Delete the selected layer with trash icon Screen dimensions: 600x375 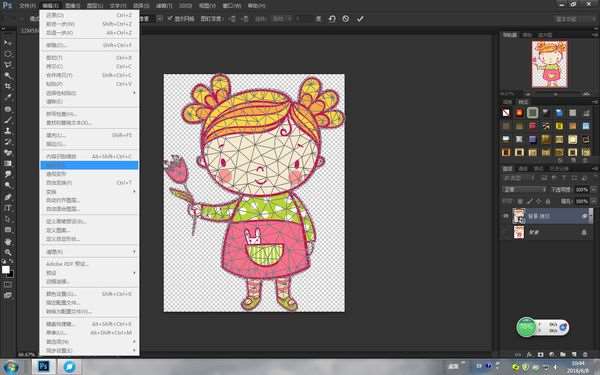(x=585, y=355)
